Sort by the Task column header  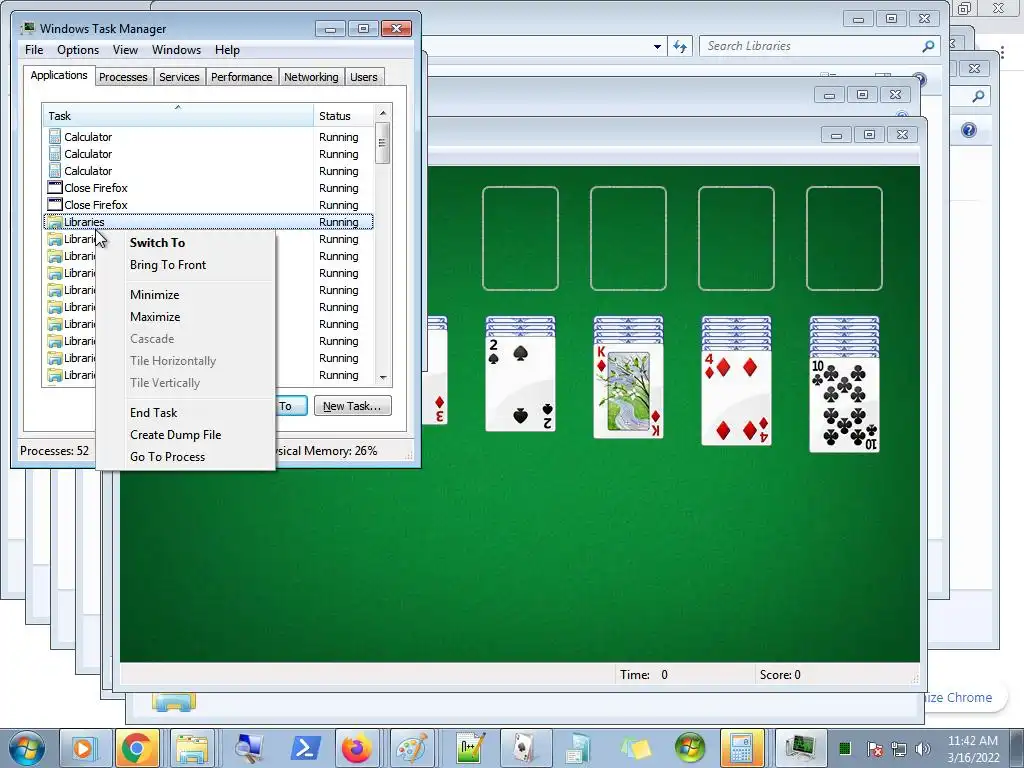click(178, 116)
